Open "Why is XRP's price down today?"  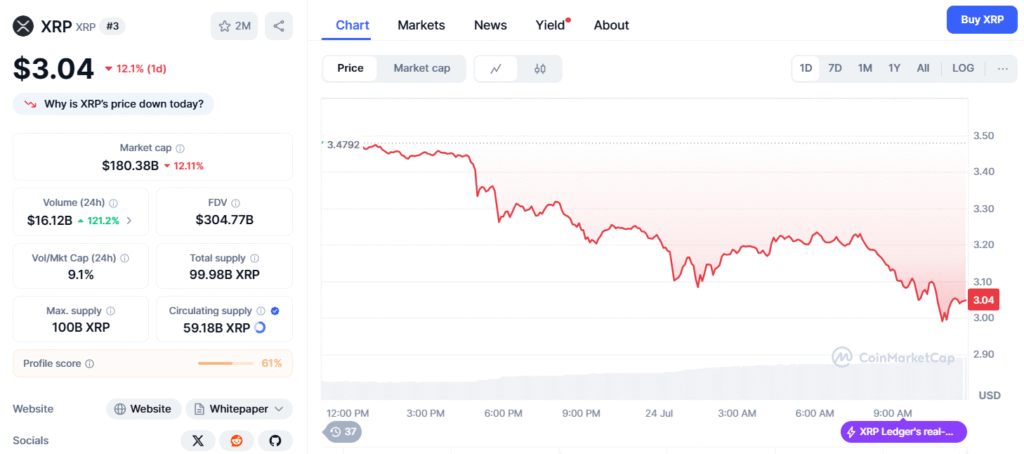114,104
